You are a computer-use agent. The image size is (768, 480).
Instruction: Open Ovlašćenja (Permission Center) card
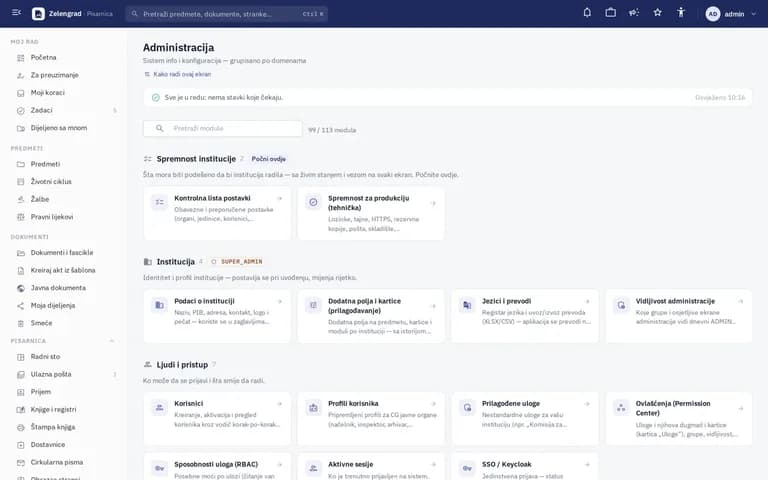[x=679, y=418]
